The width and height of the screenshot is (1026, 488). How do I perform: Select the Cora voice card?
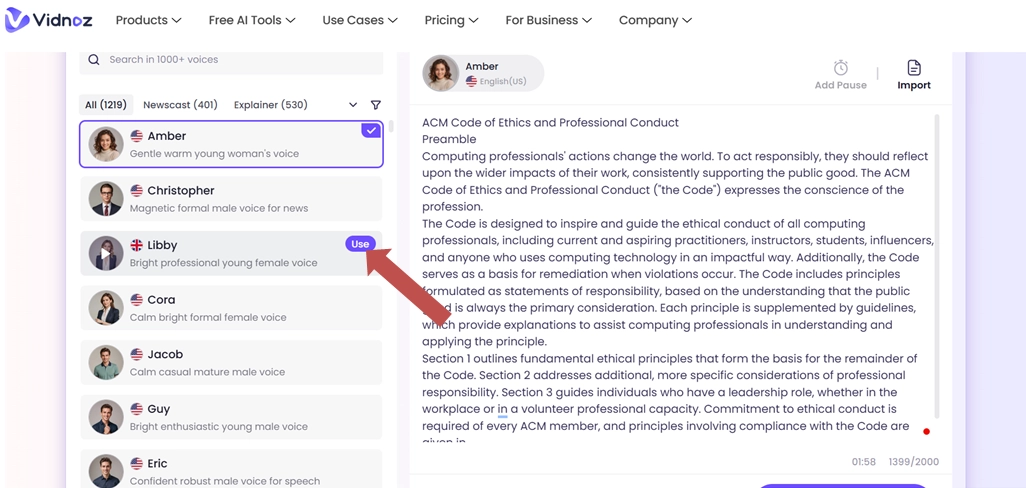231,308
